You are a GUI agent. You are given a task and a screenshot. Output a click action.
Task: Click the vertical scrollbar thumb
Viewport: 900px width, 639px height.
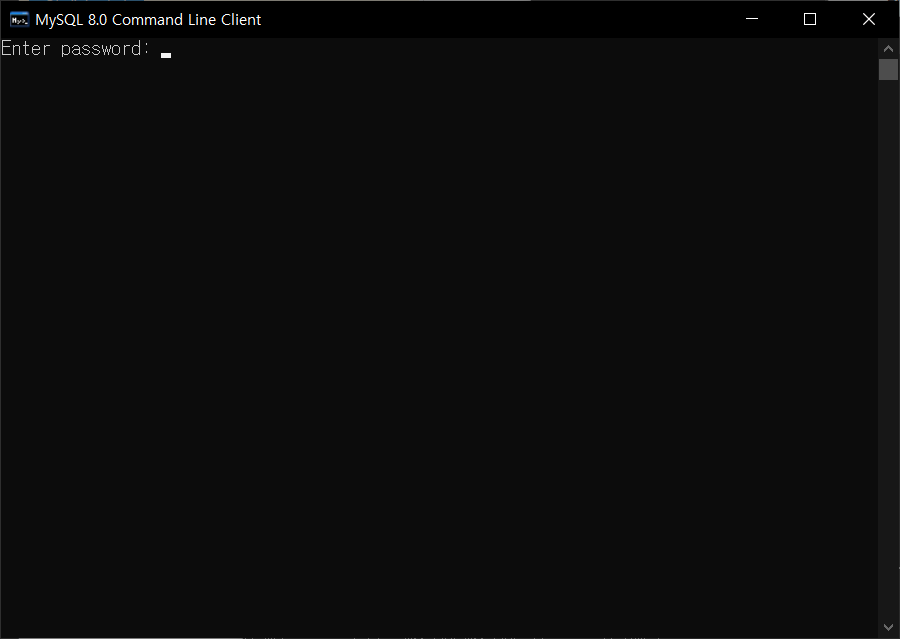tap(888, 69)
